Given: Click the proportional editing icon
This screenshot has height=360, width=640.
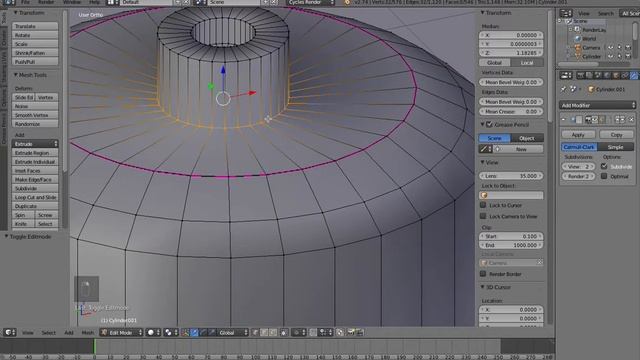Looking at the screenshot, I should point(298,333).
